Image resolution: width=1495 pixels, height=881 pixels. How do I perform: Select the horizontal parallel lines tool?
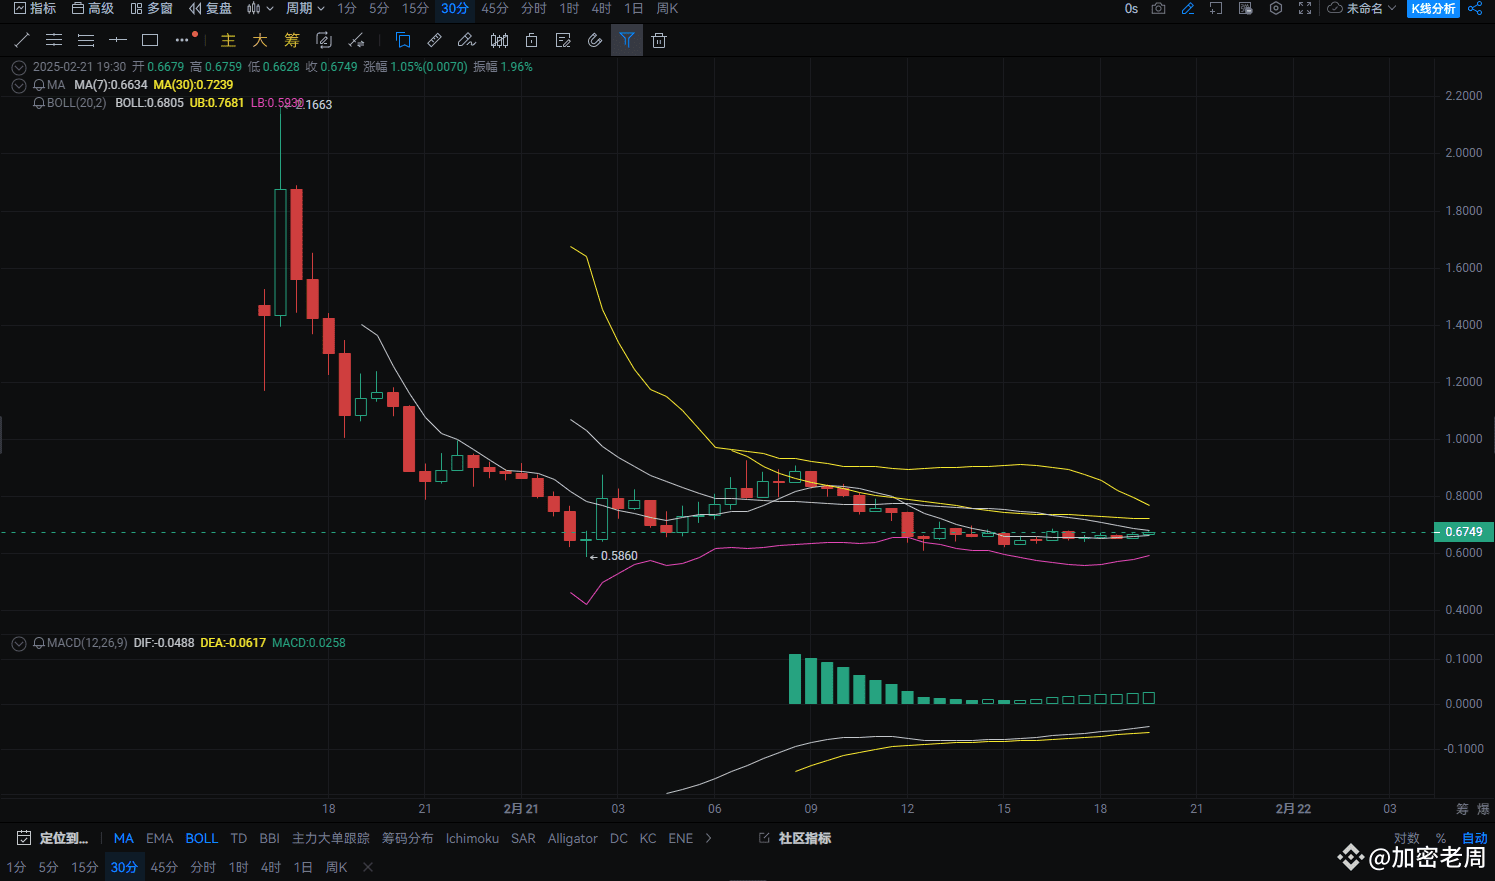coord(54,40)
